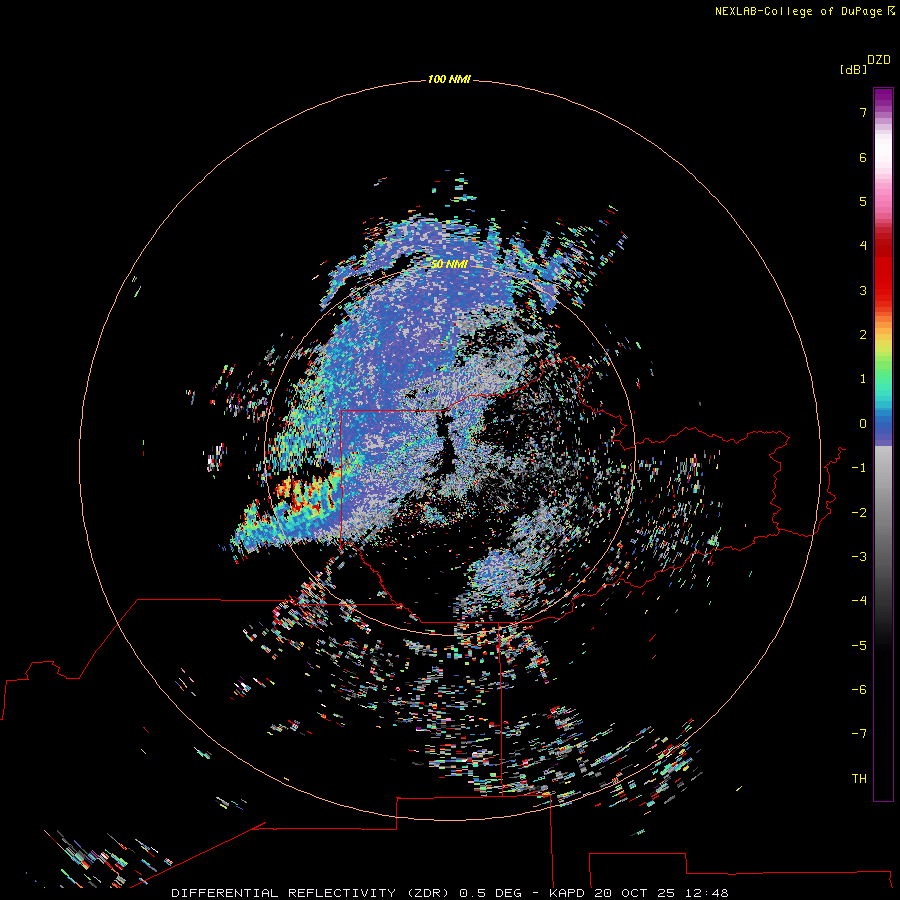Click the -3 value on the color scale

(x=859, y=557)
